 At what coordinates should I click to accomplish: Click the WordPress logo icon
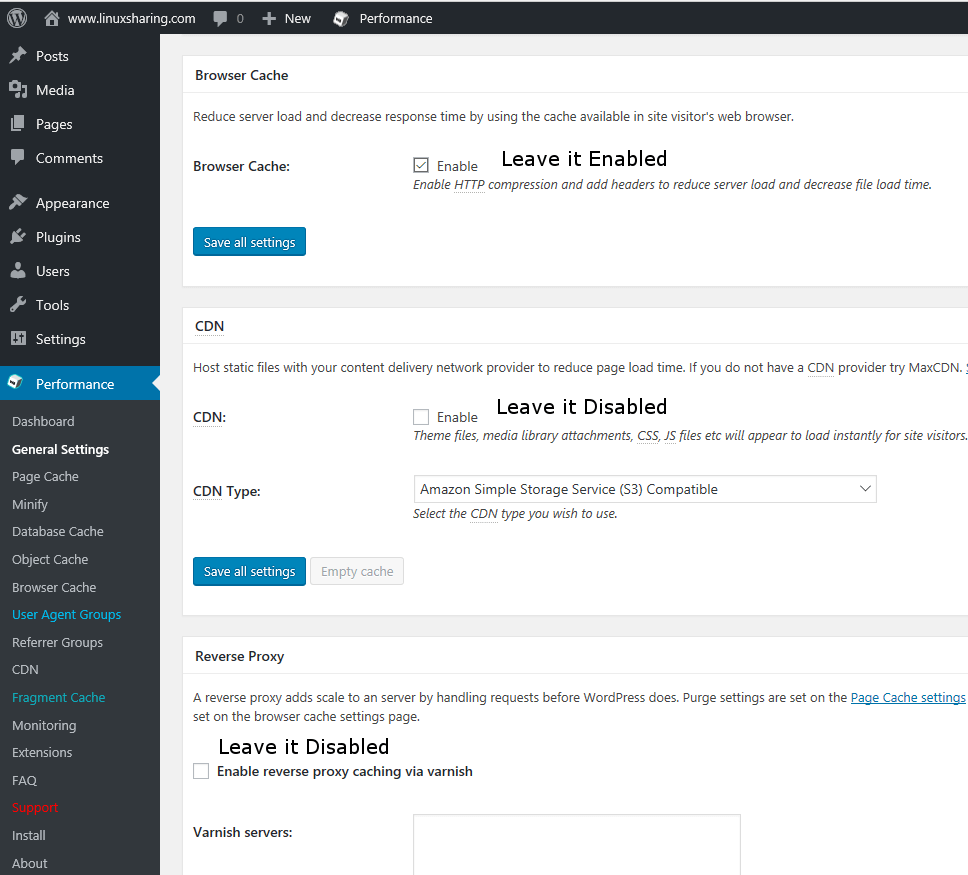click(17, 18)
